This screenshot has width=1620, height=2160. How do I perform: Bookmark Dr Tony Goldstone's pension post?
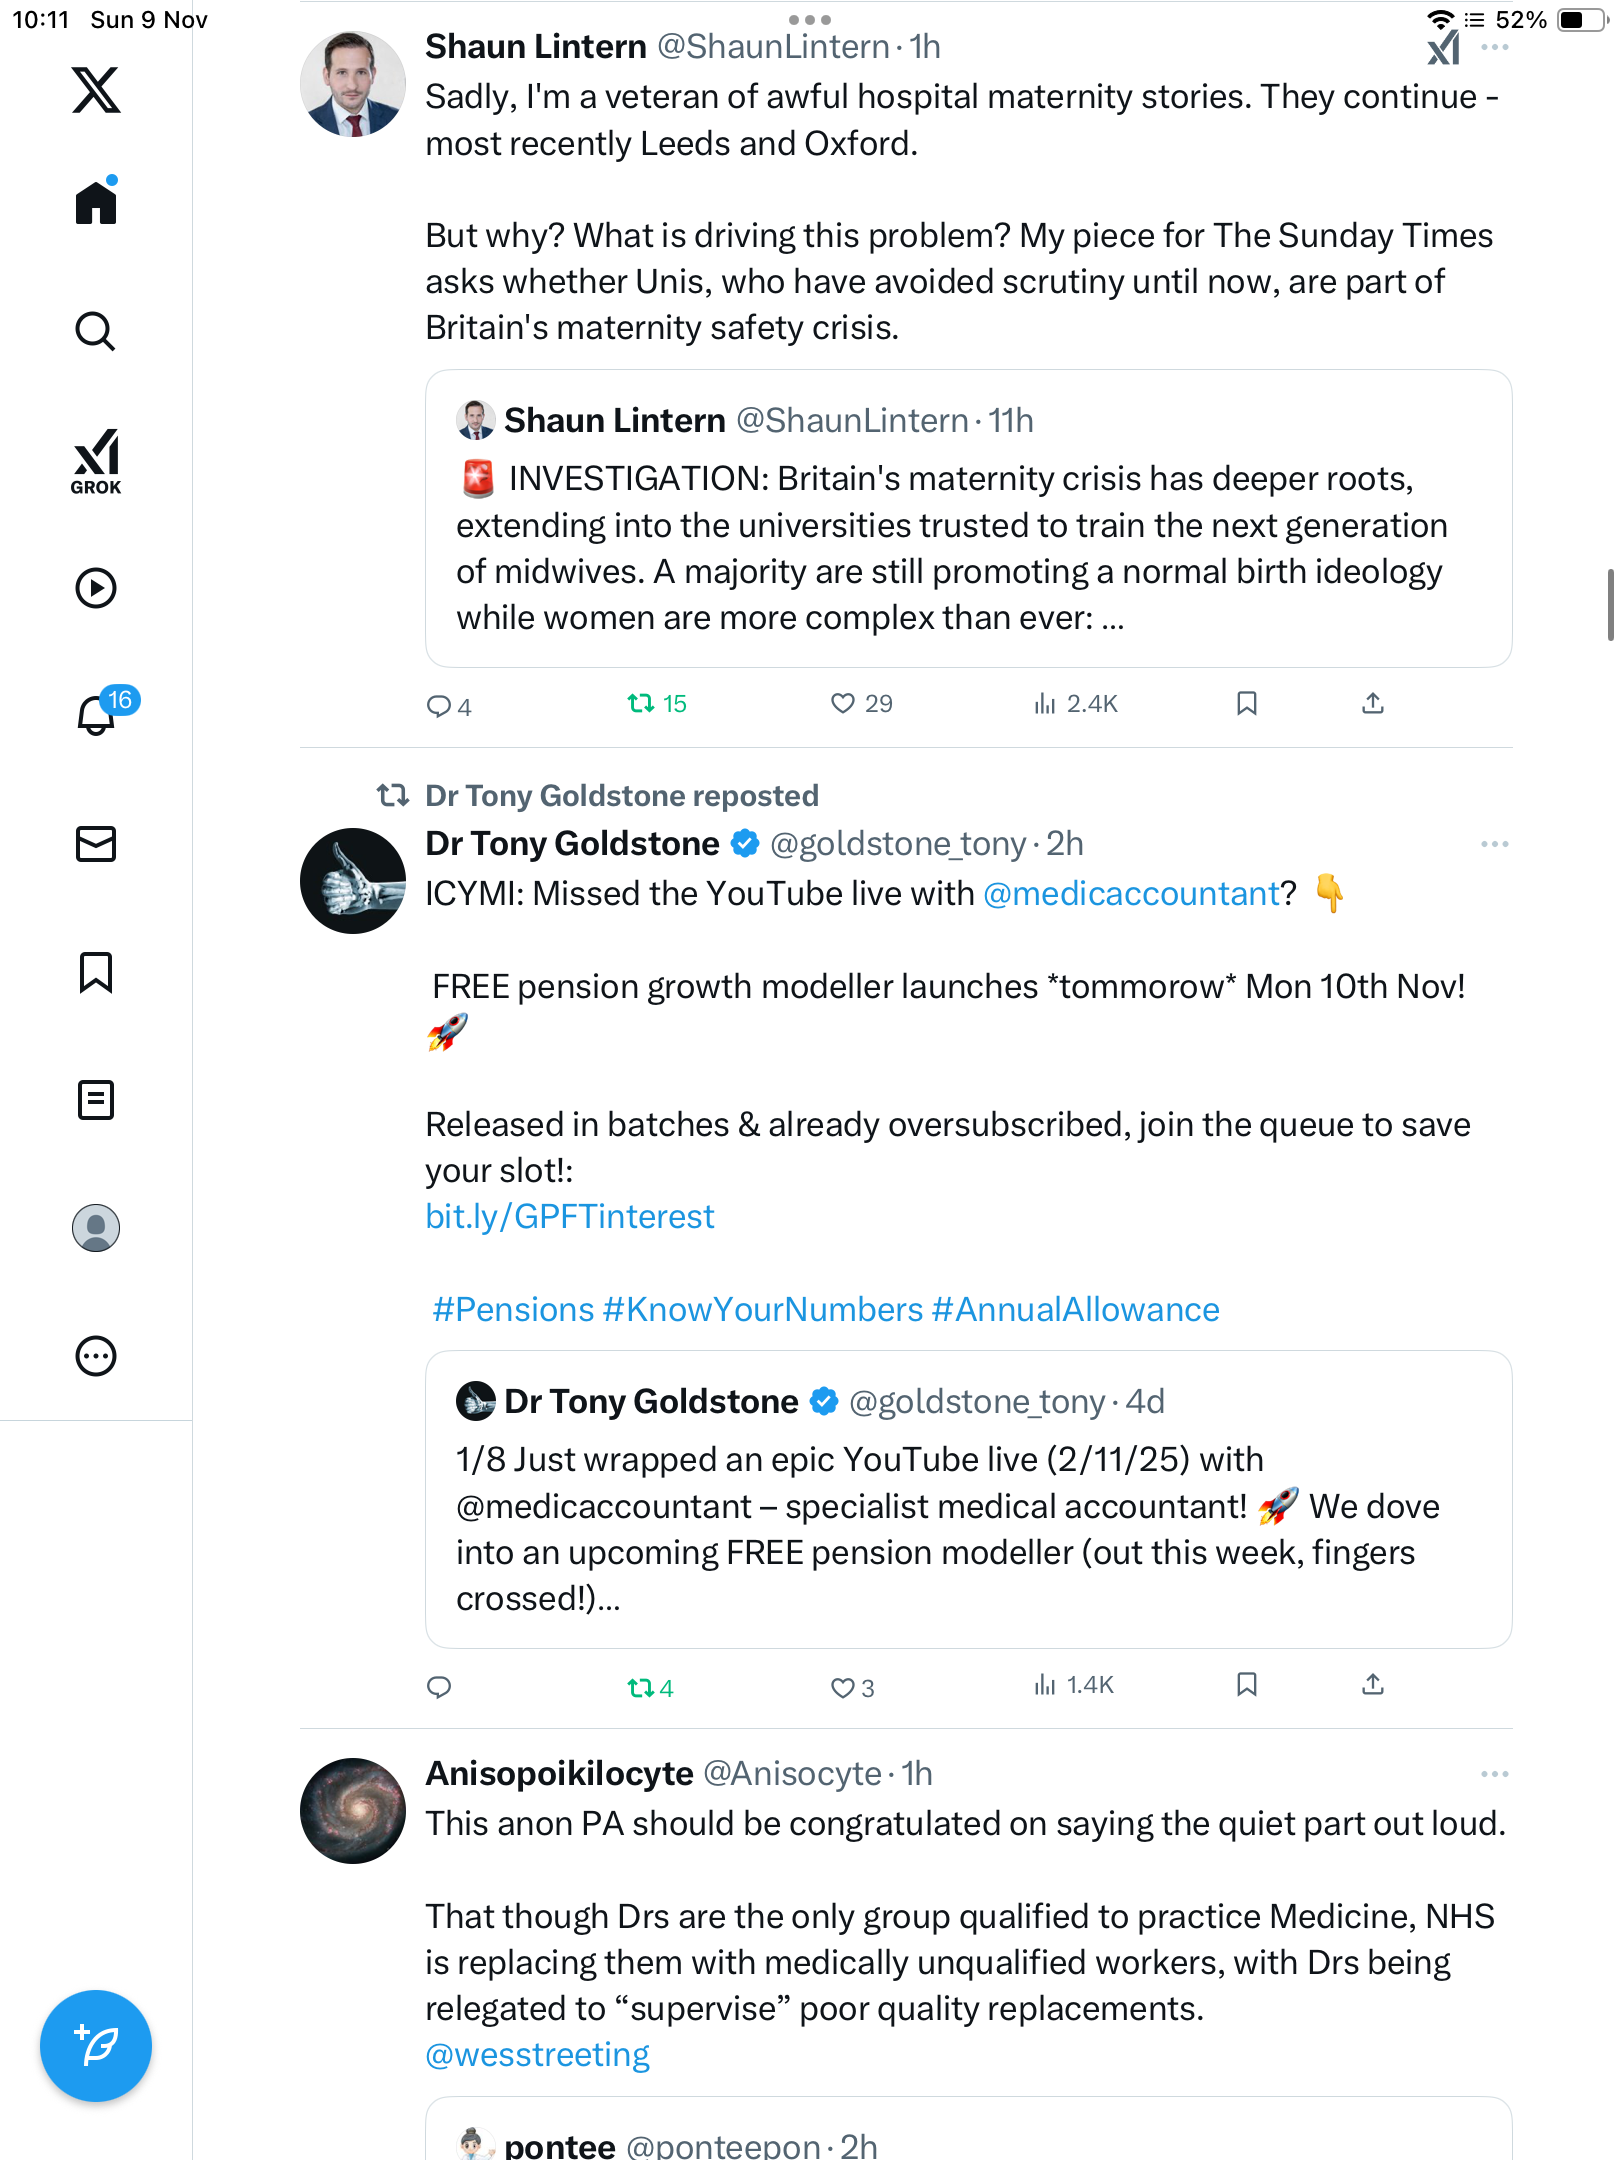(1246, 1685)
